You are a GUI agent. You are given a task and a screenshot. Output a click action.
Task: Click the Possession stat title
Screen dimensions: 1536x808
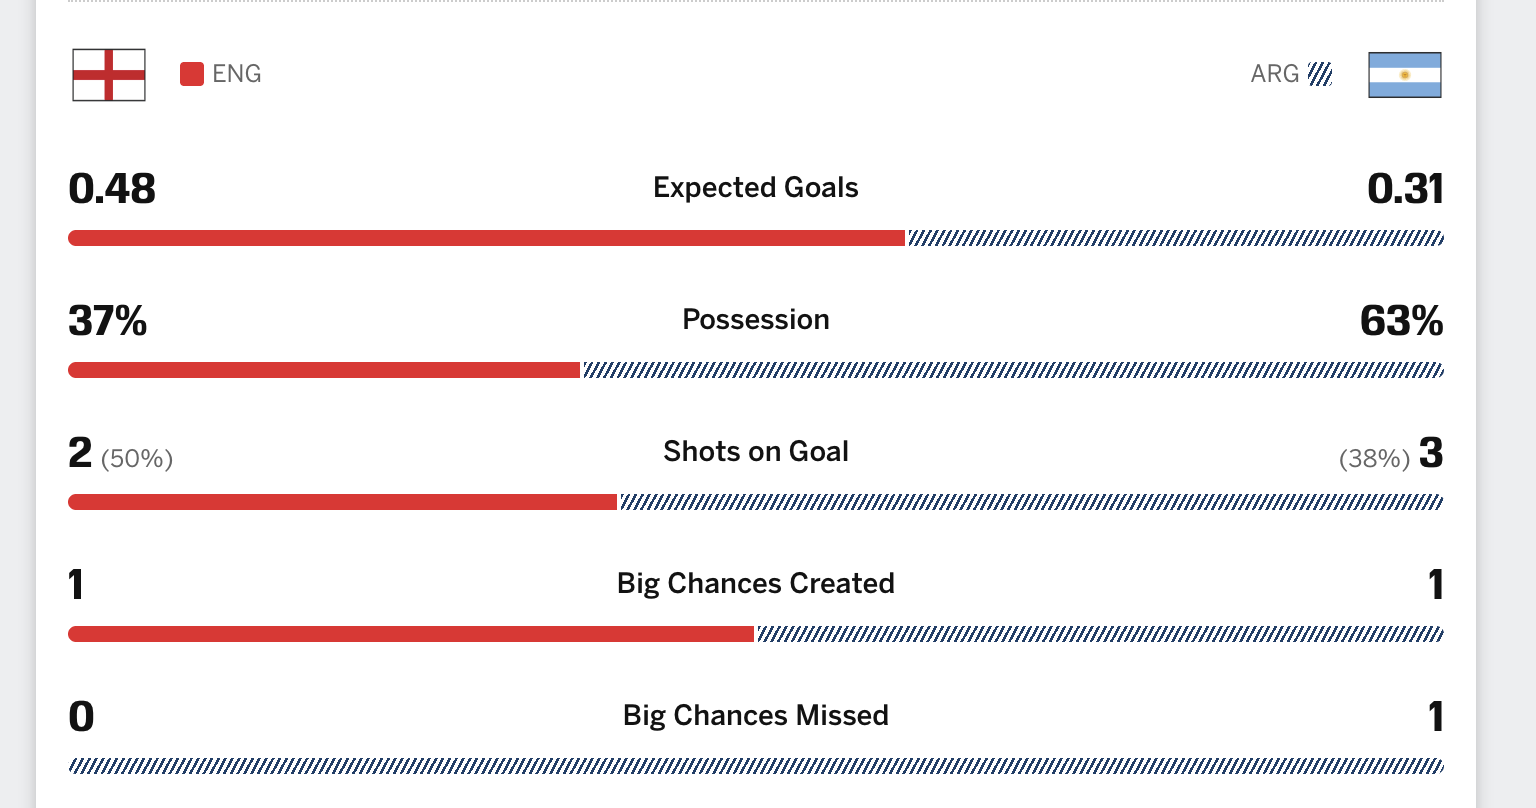(x=756, y=320)
